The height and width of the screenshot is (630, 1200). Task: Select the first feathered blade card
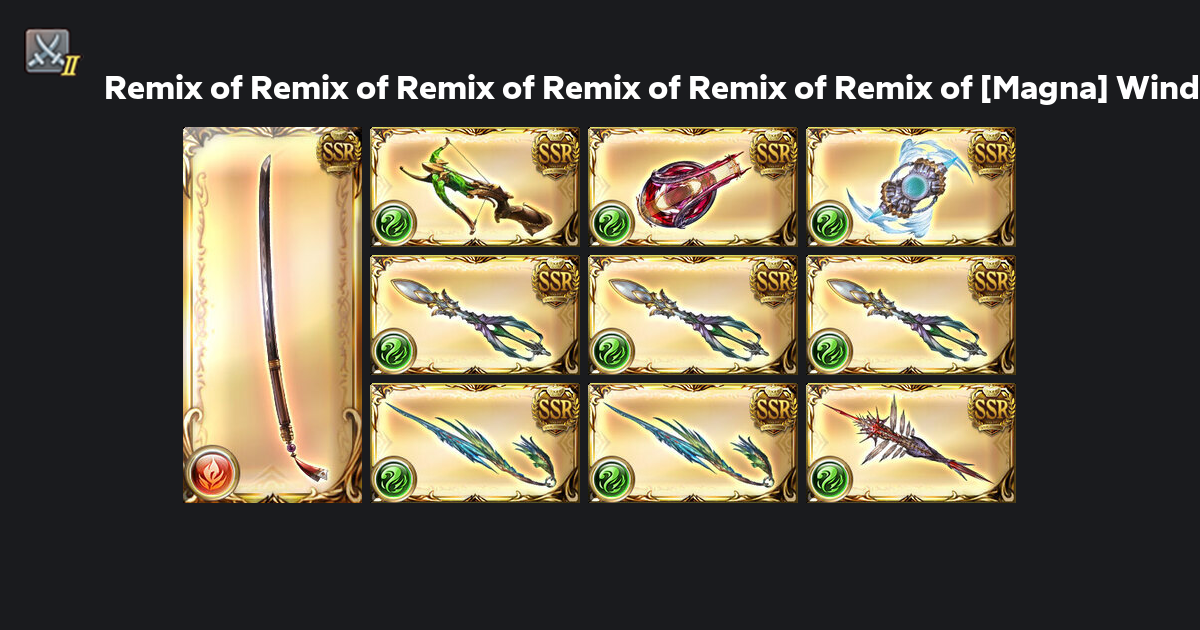click(476, 443)
